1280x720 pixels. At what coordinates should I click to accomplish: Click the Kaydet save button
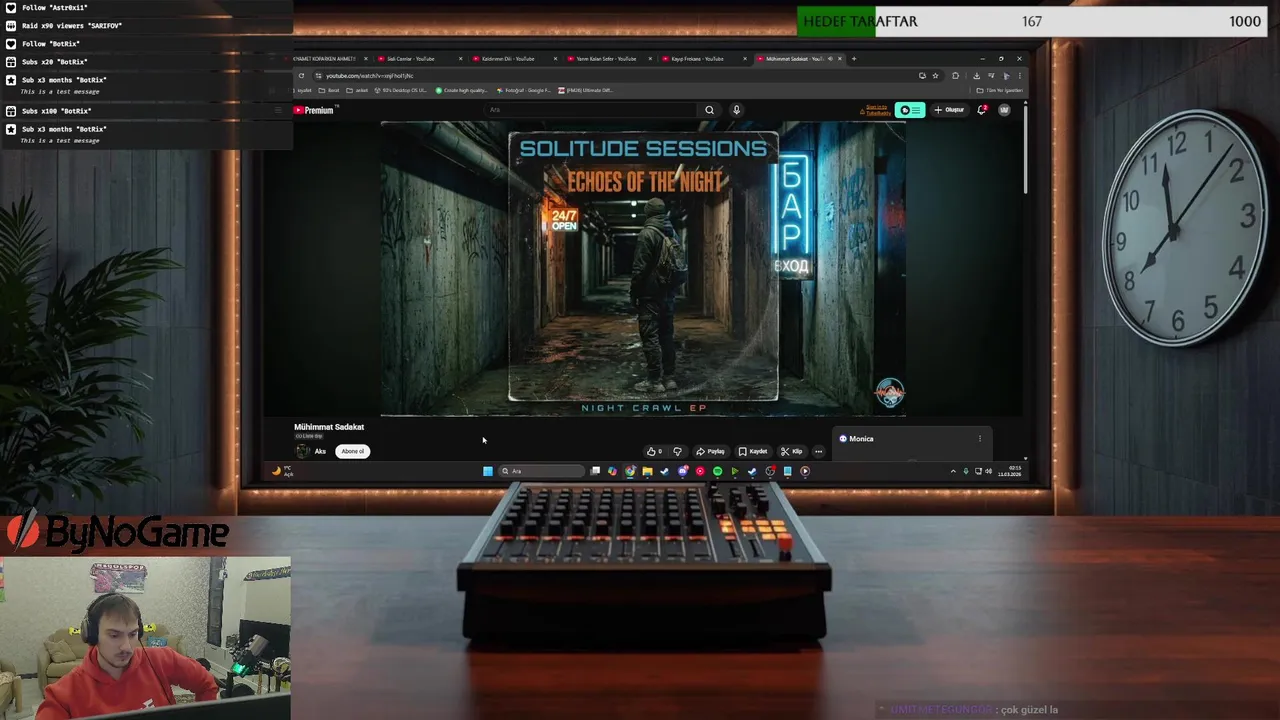[753, 451]
